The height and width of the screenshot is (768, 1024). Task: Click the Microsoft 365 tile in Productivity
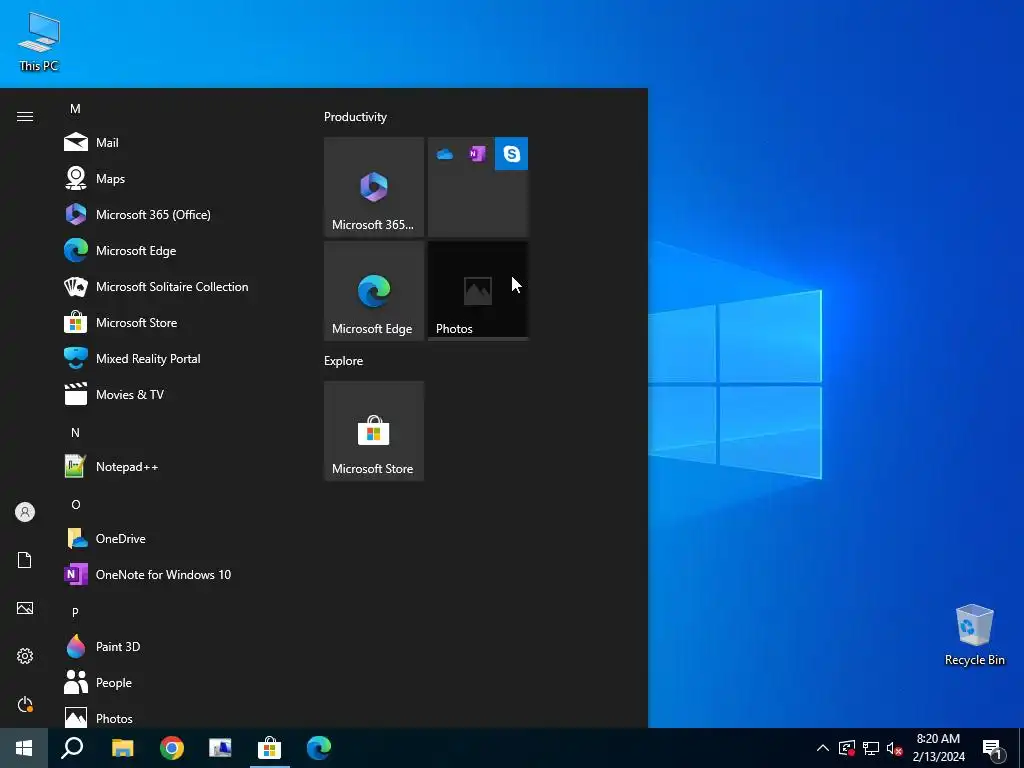coord(374,187)
